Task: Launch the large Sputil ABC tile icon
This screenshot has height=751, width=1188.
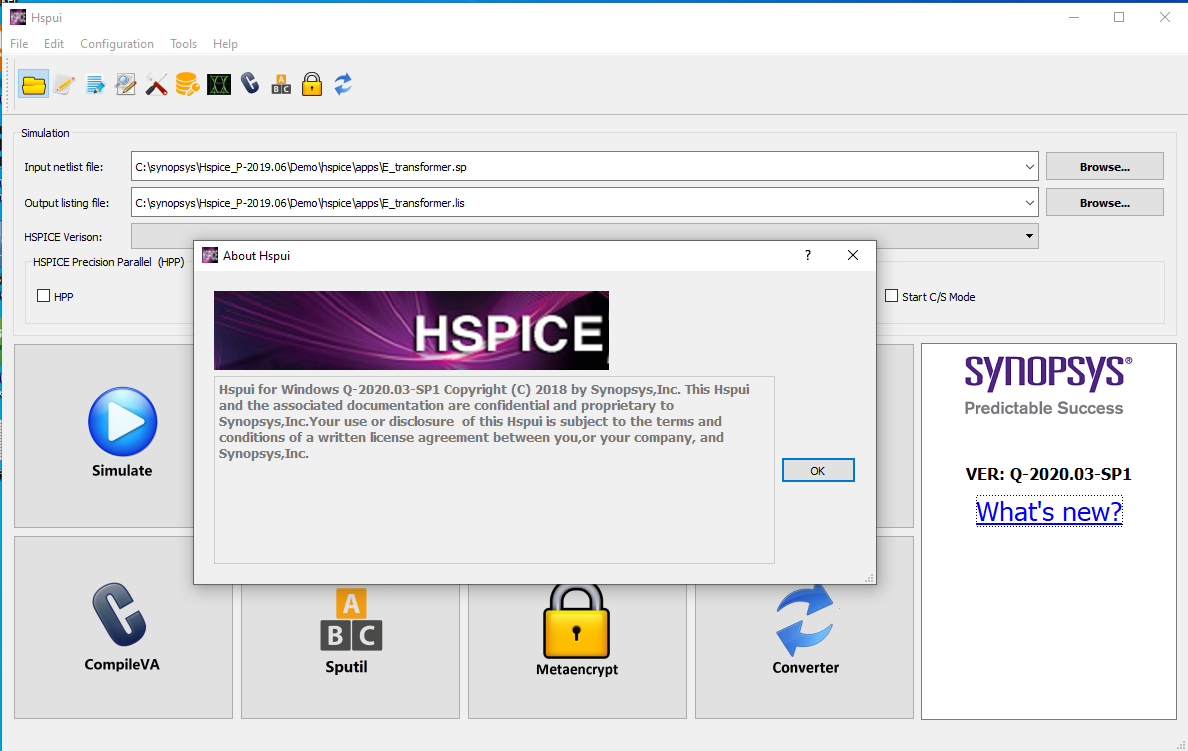Action: tap(351, 620)
